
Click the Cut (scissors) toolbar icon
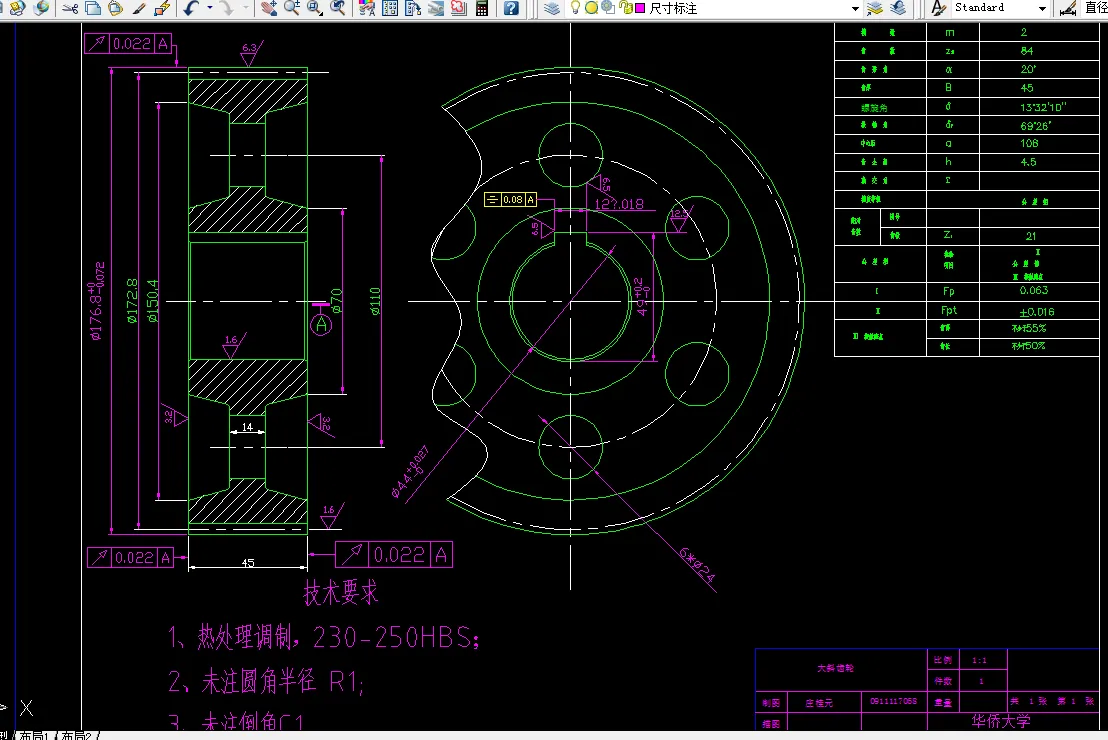70,8
